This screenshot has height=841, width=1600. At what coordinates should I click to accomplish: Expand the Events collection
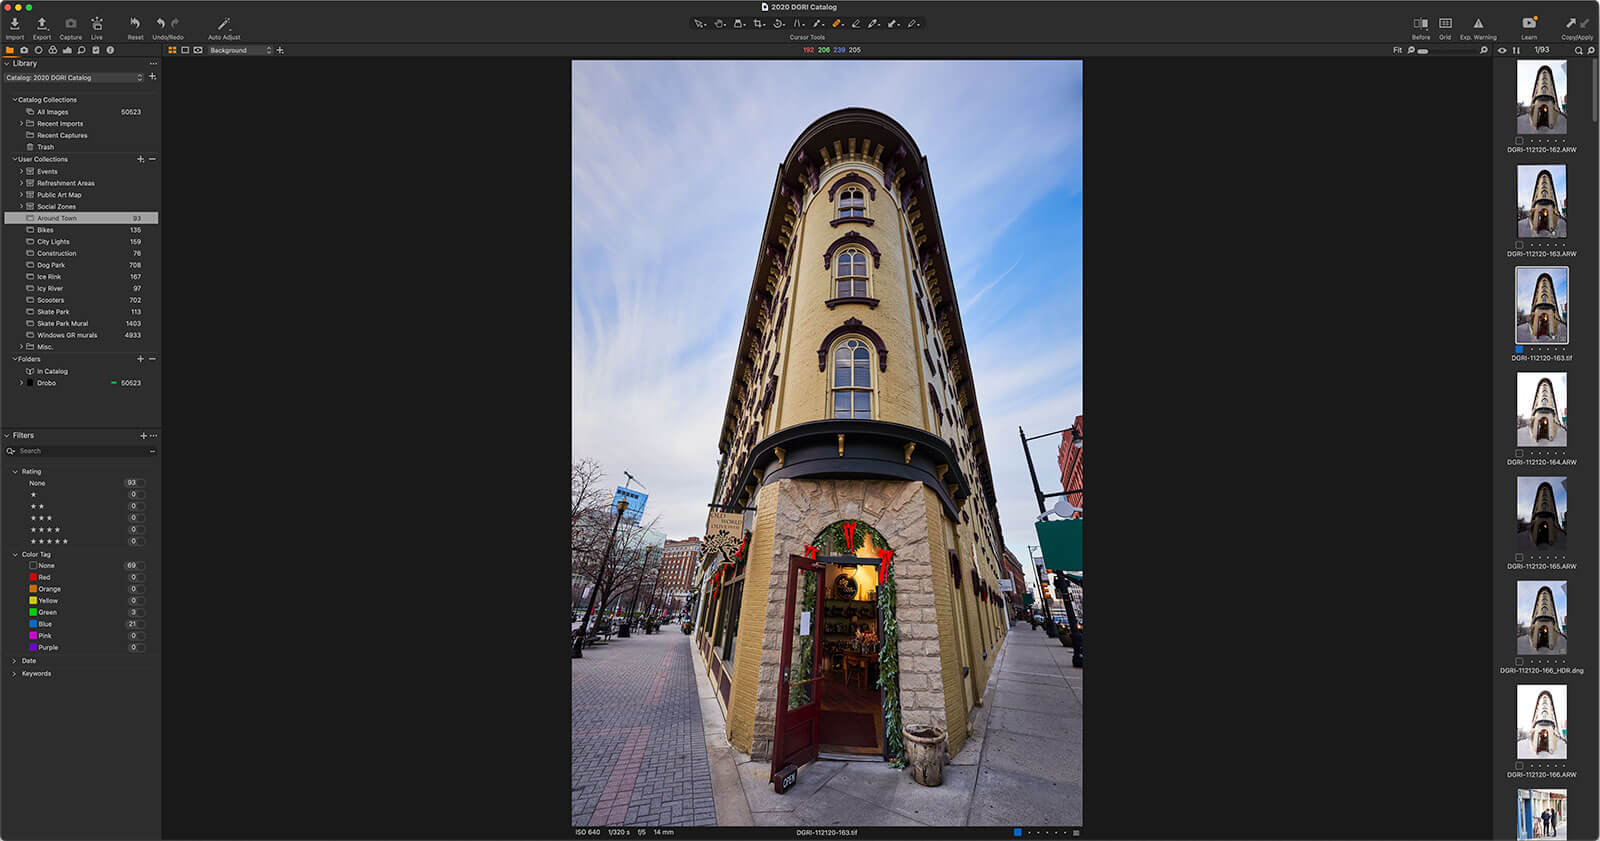point(21,171)
